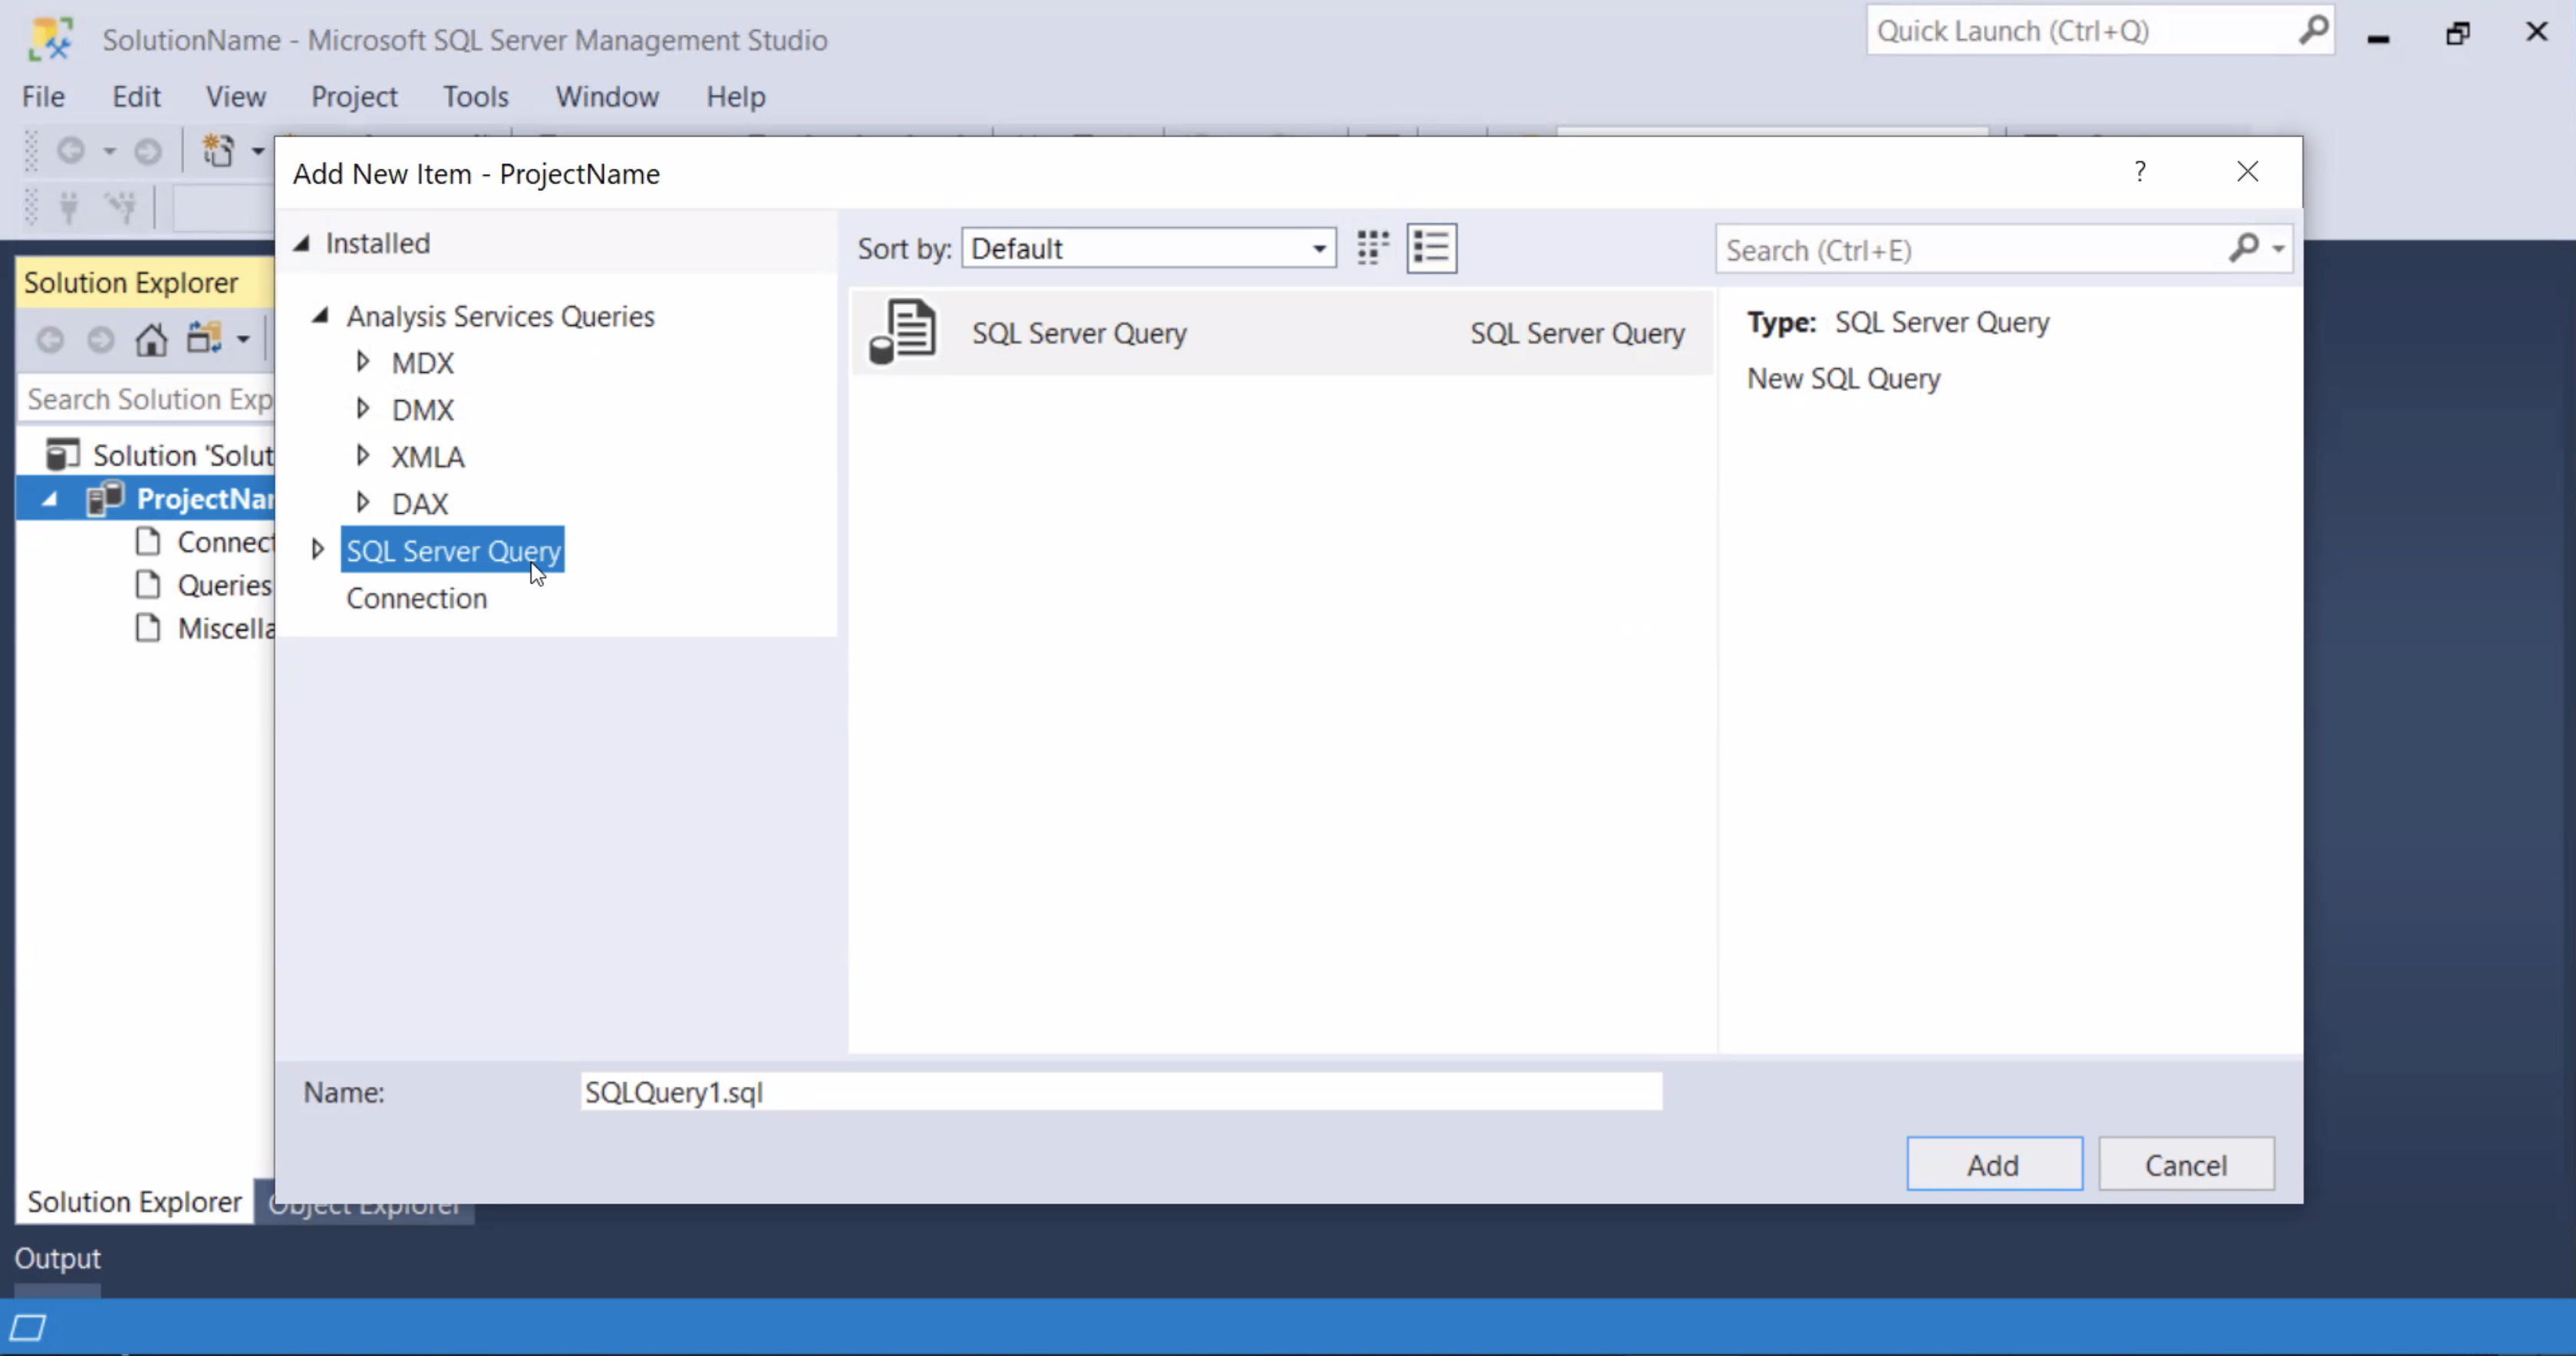
Task: Open the Project menu
Action: pyautogui.click(x=354, y=97)
